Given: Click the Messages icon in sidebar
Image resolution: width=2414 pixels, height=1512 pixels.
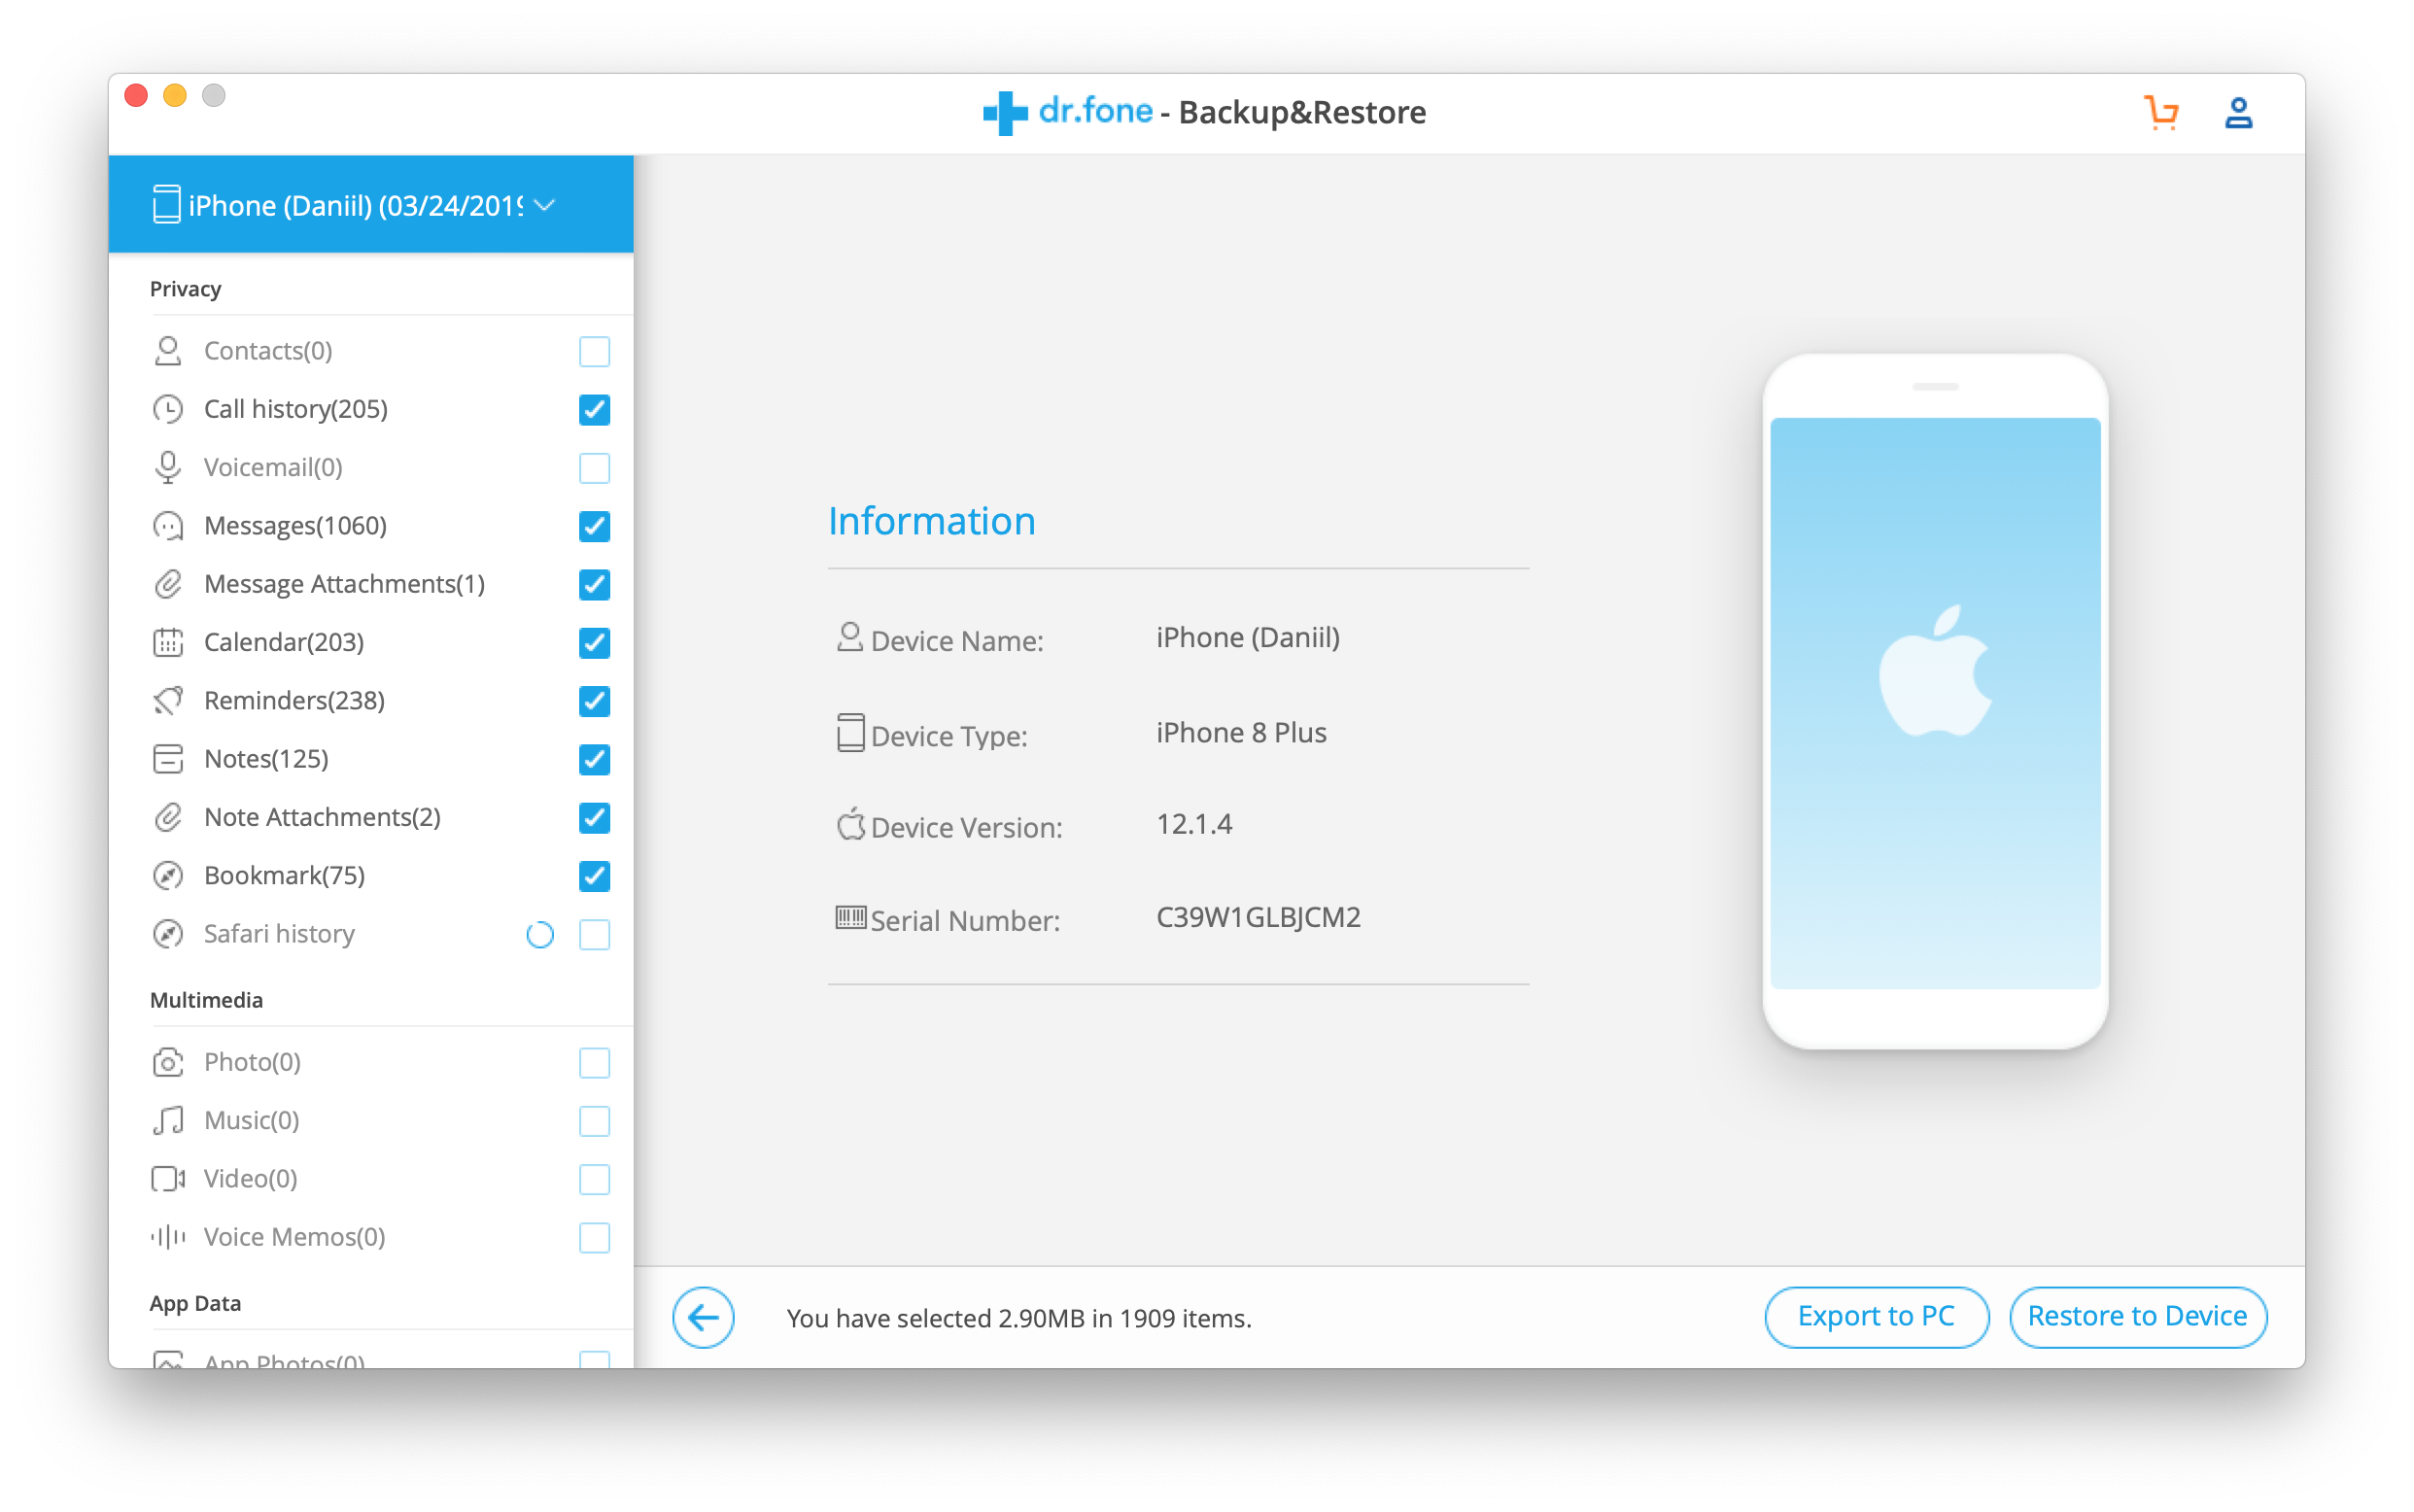Looking at the screenshot, I should coord(169,525).
